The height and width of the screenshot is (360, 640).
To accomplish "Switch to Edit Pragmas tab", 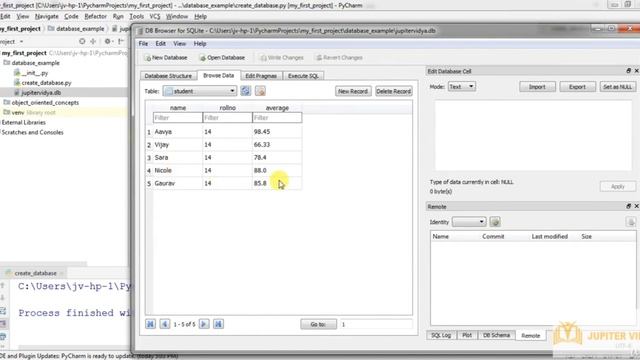I will coord(261,76).
